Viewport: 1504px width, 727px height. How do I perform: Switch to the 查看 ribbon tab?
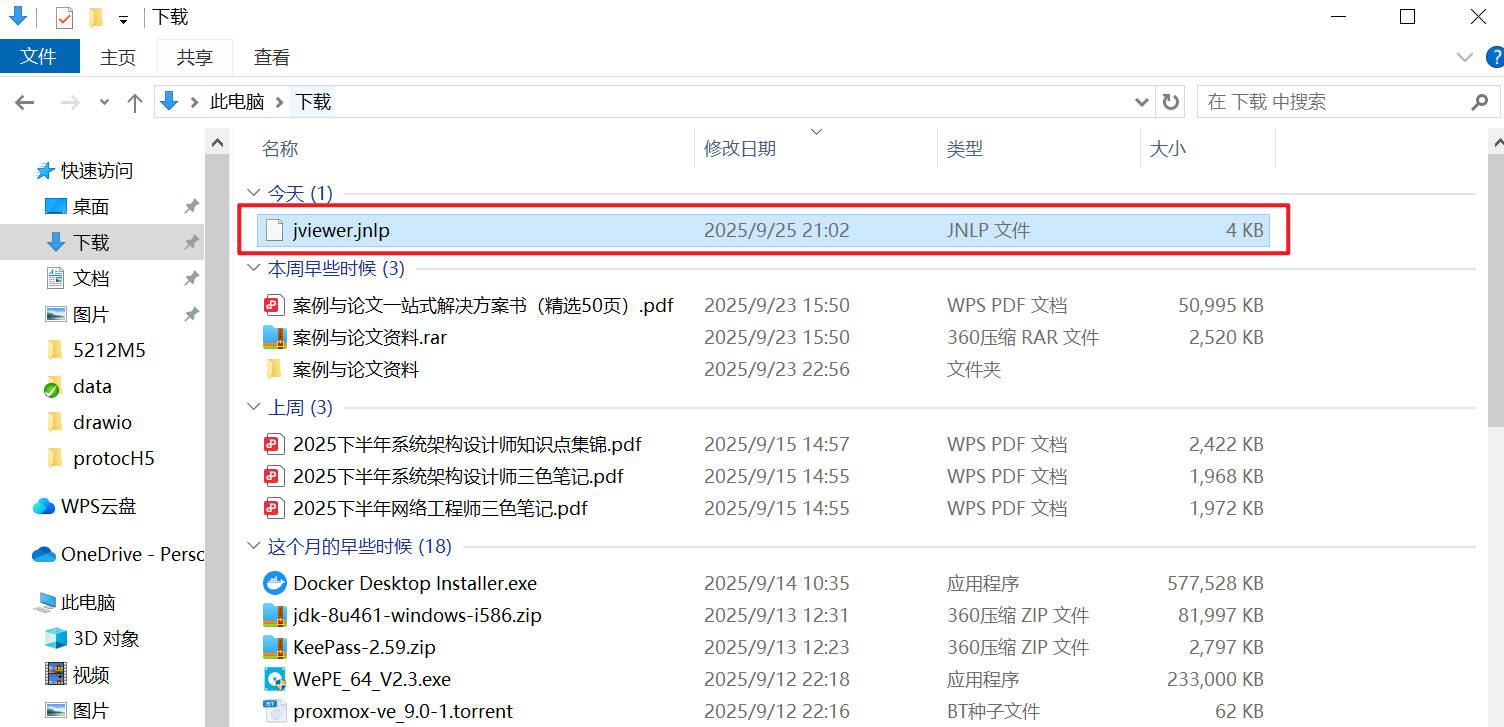pos(271,57)
